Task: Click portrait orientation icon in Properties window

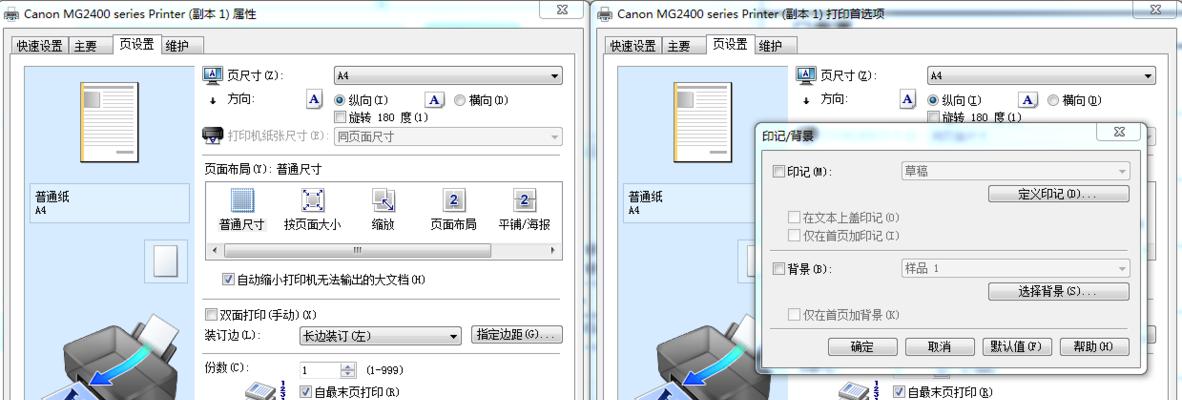Action: click(x=314, y=99)
